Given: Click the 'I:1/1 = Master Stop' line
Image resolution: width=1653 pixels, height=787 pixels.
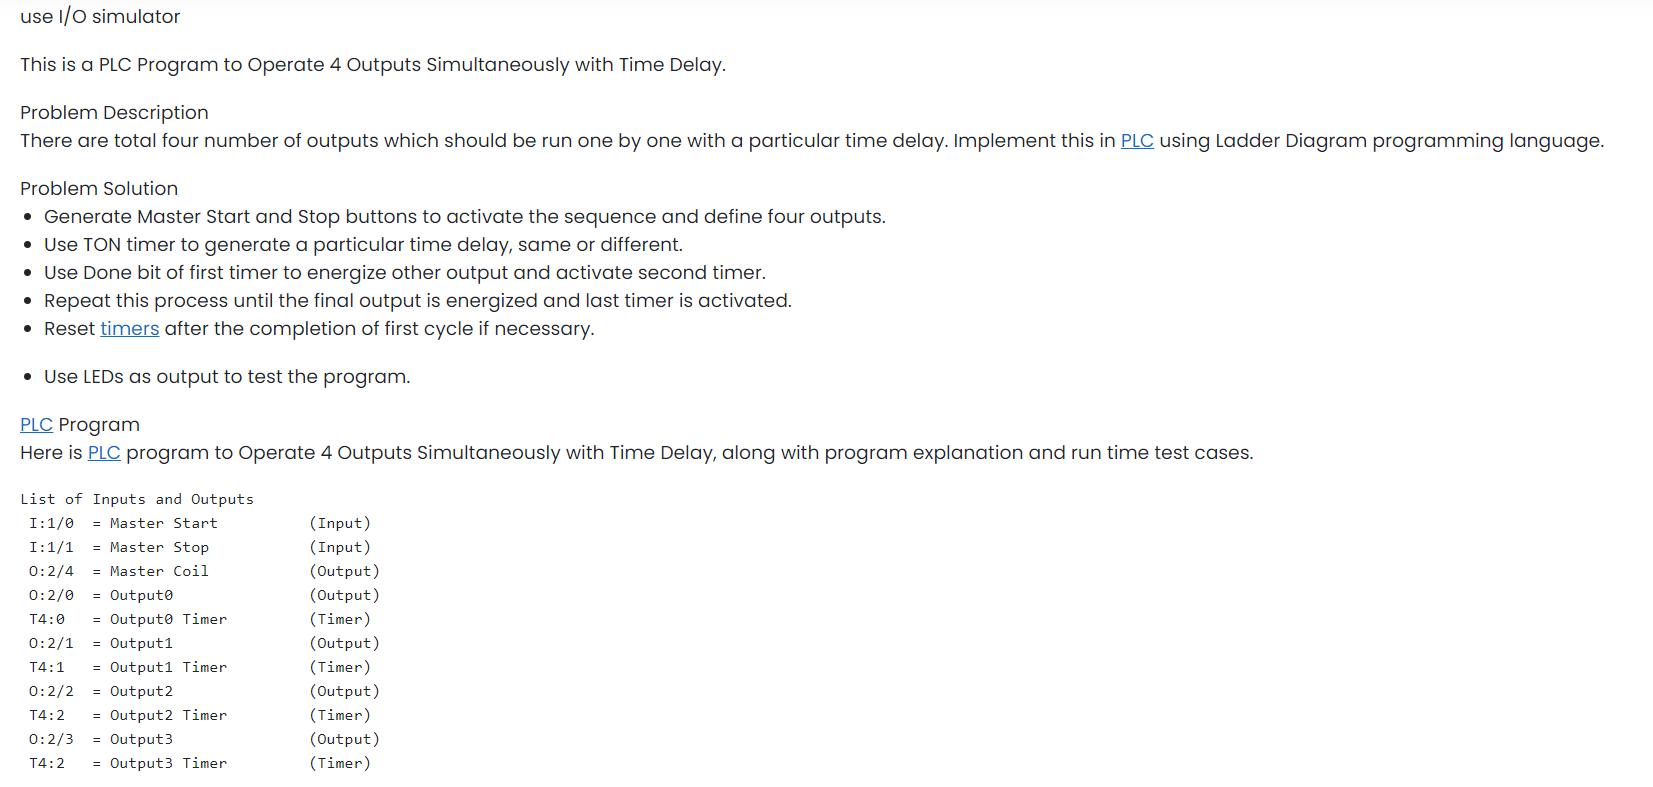Looking at the screenshot, I should click(200, 547).
